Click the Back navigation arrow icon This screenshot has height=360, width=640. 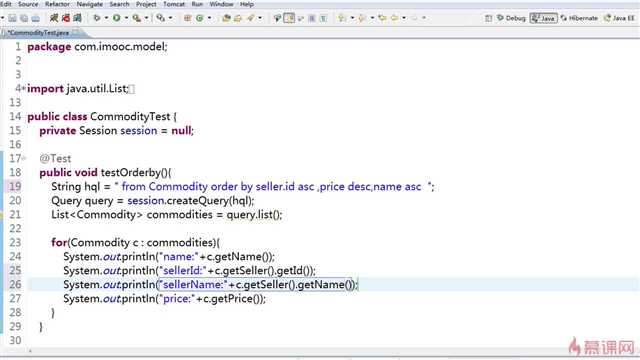(394, 18)
